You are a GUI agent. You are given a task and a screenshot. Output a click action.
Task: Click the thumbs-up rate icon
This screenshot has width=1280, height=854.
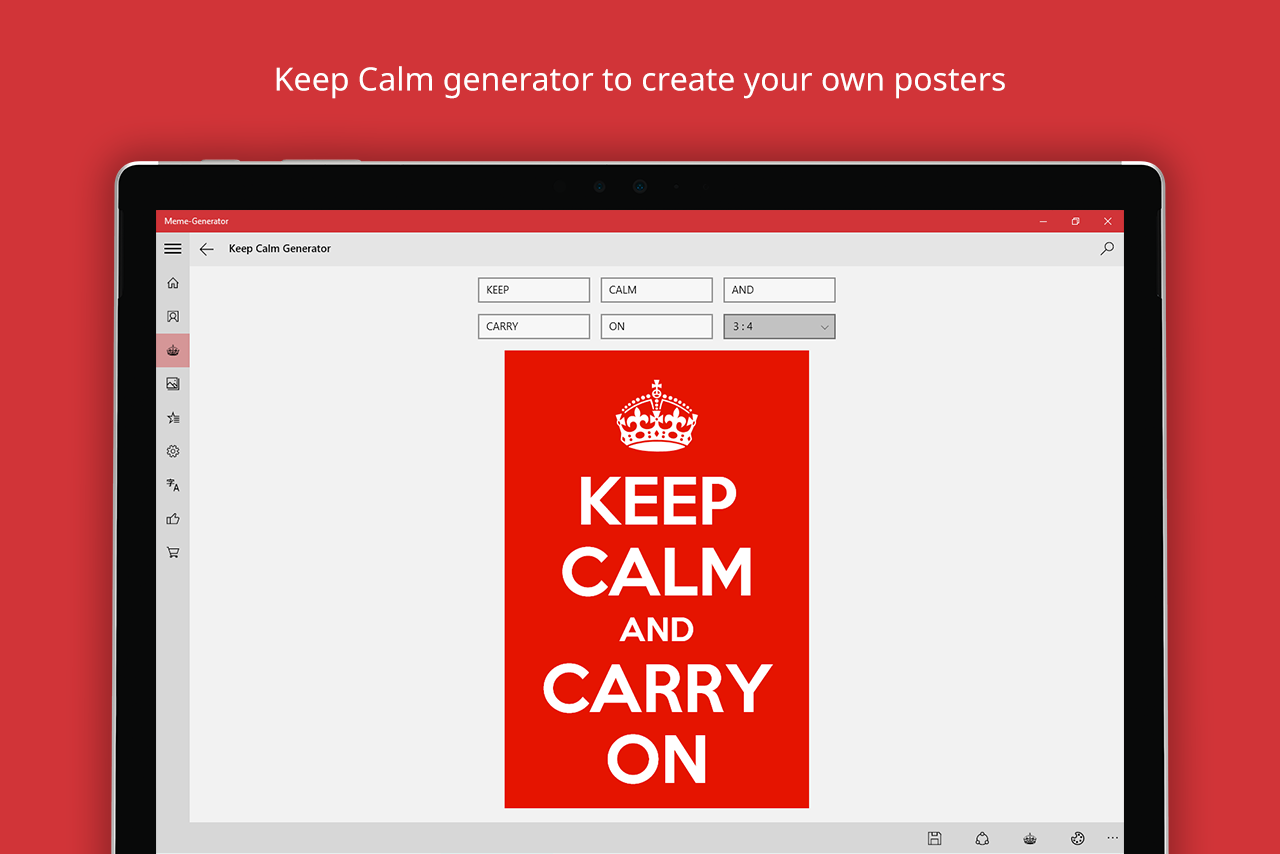click(173, 519)
